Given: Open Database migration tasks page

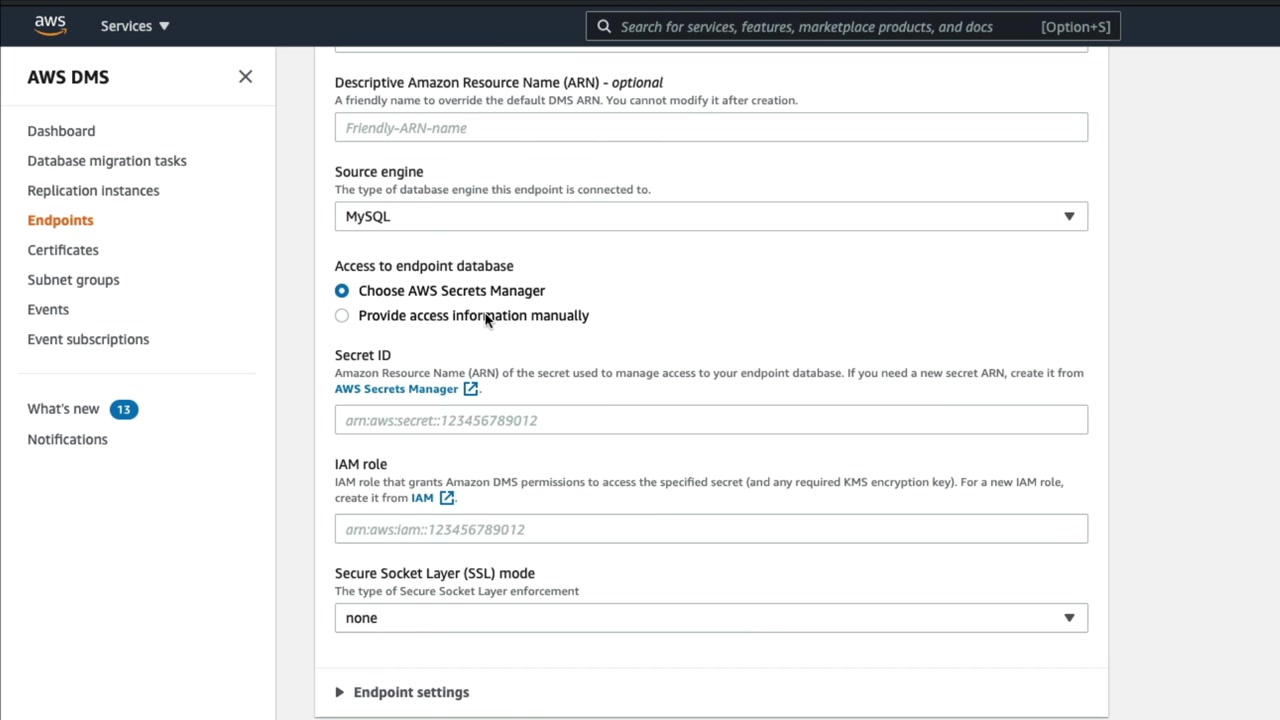Looking at the screenshot, I should 107,161.
